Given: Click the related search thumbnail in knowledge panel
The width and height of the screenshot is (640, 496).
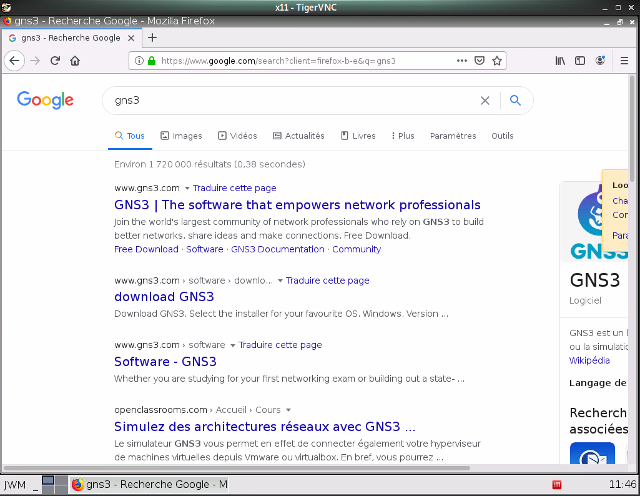Looking at the screenshot, I should tap(592, 453).
